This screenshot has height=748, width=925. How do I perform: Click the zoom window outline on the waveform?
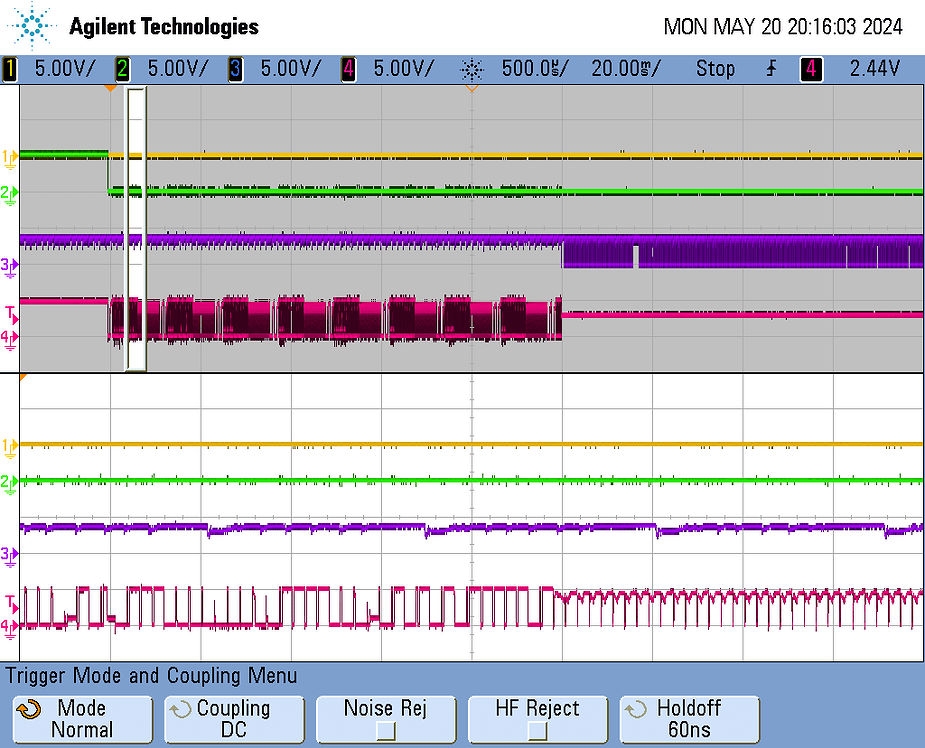[x=136, y=227]
